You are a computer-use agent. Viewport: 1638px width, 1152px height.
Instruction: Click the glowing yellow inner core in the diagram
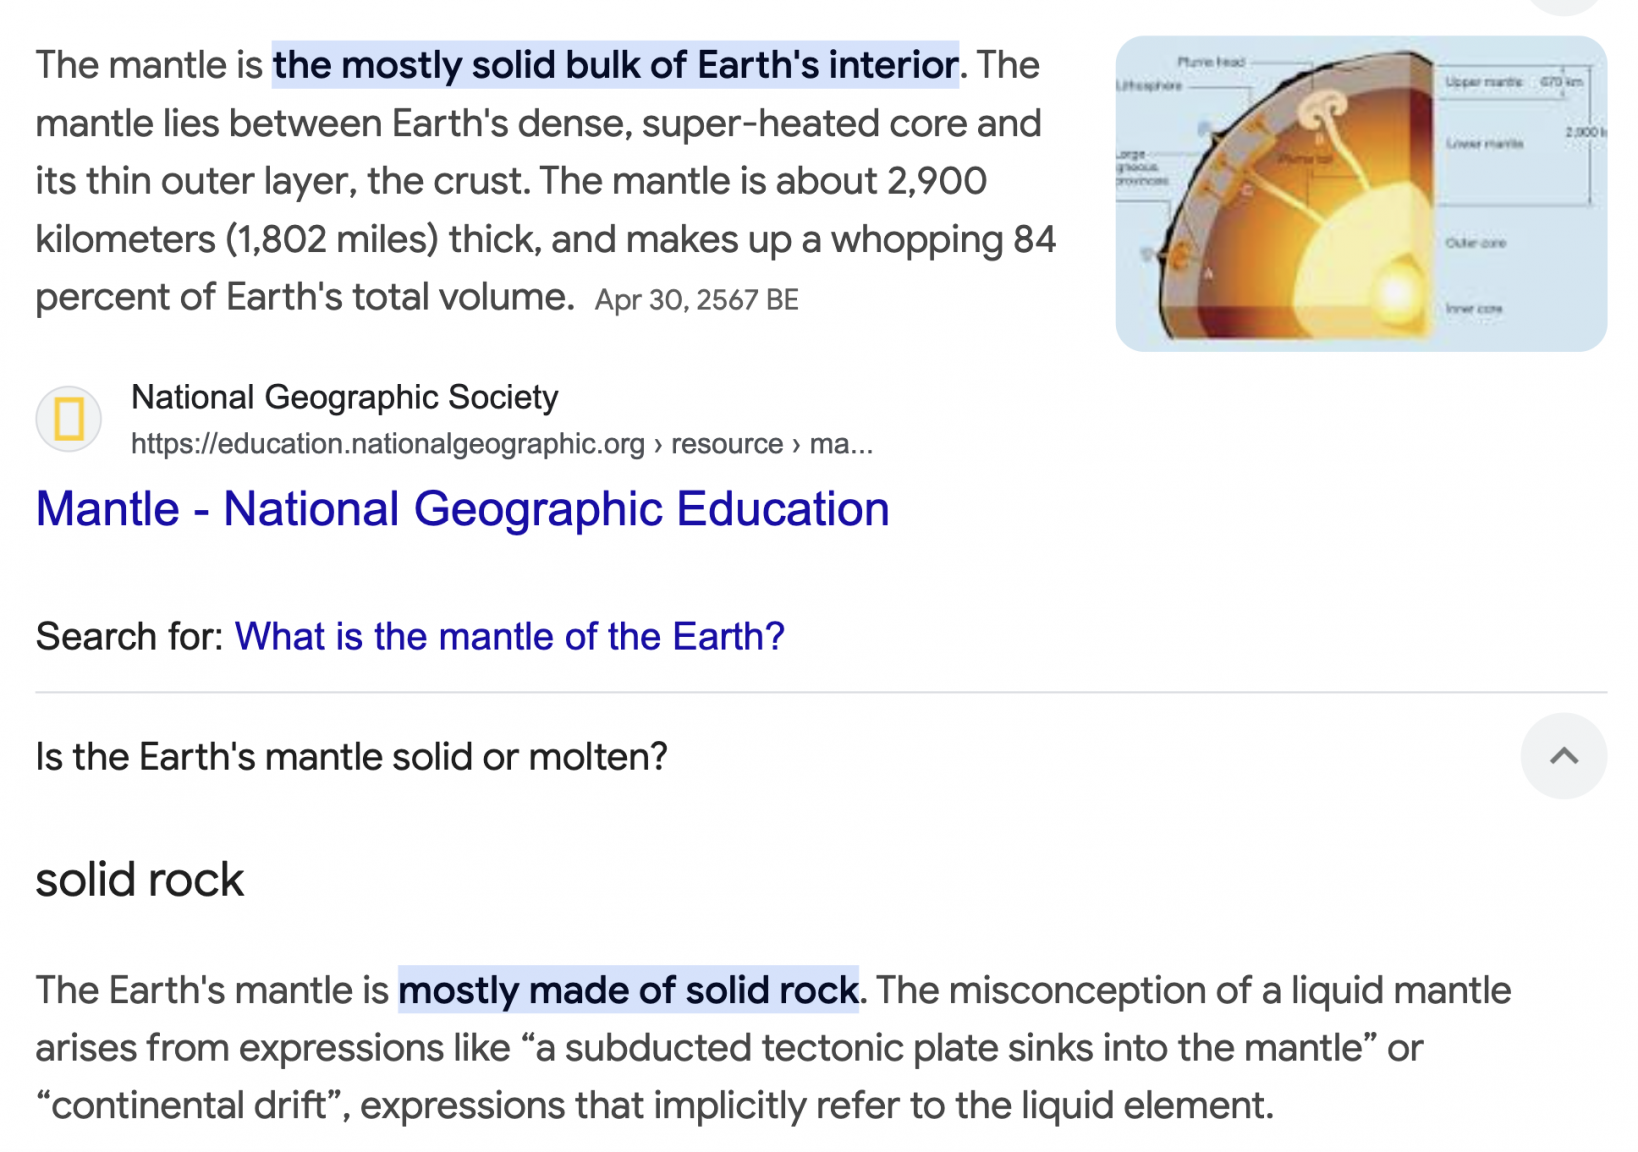click(1394, 292)
